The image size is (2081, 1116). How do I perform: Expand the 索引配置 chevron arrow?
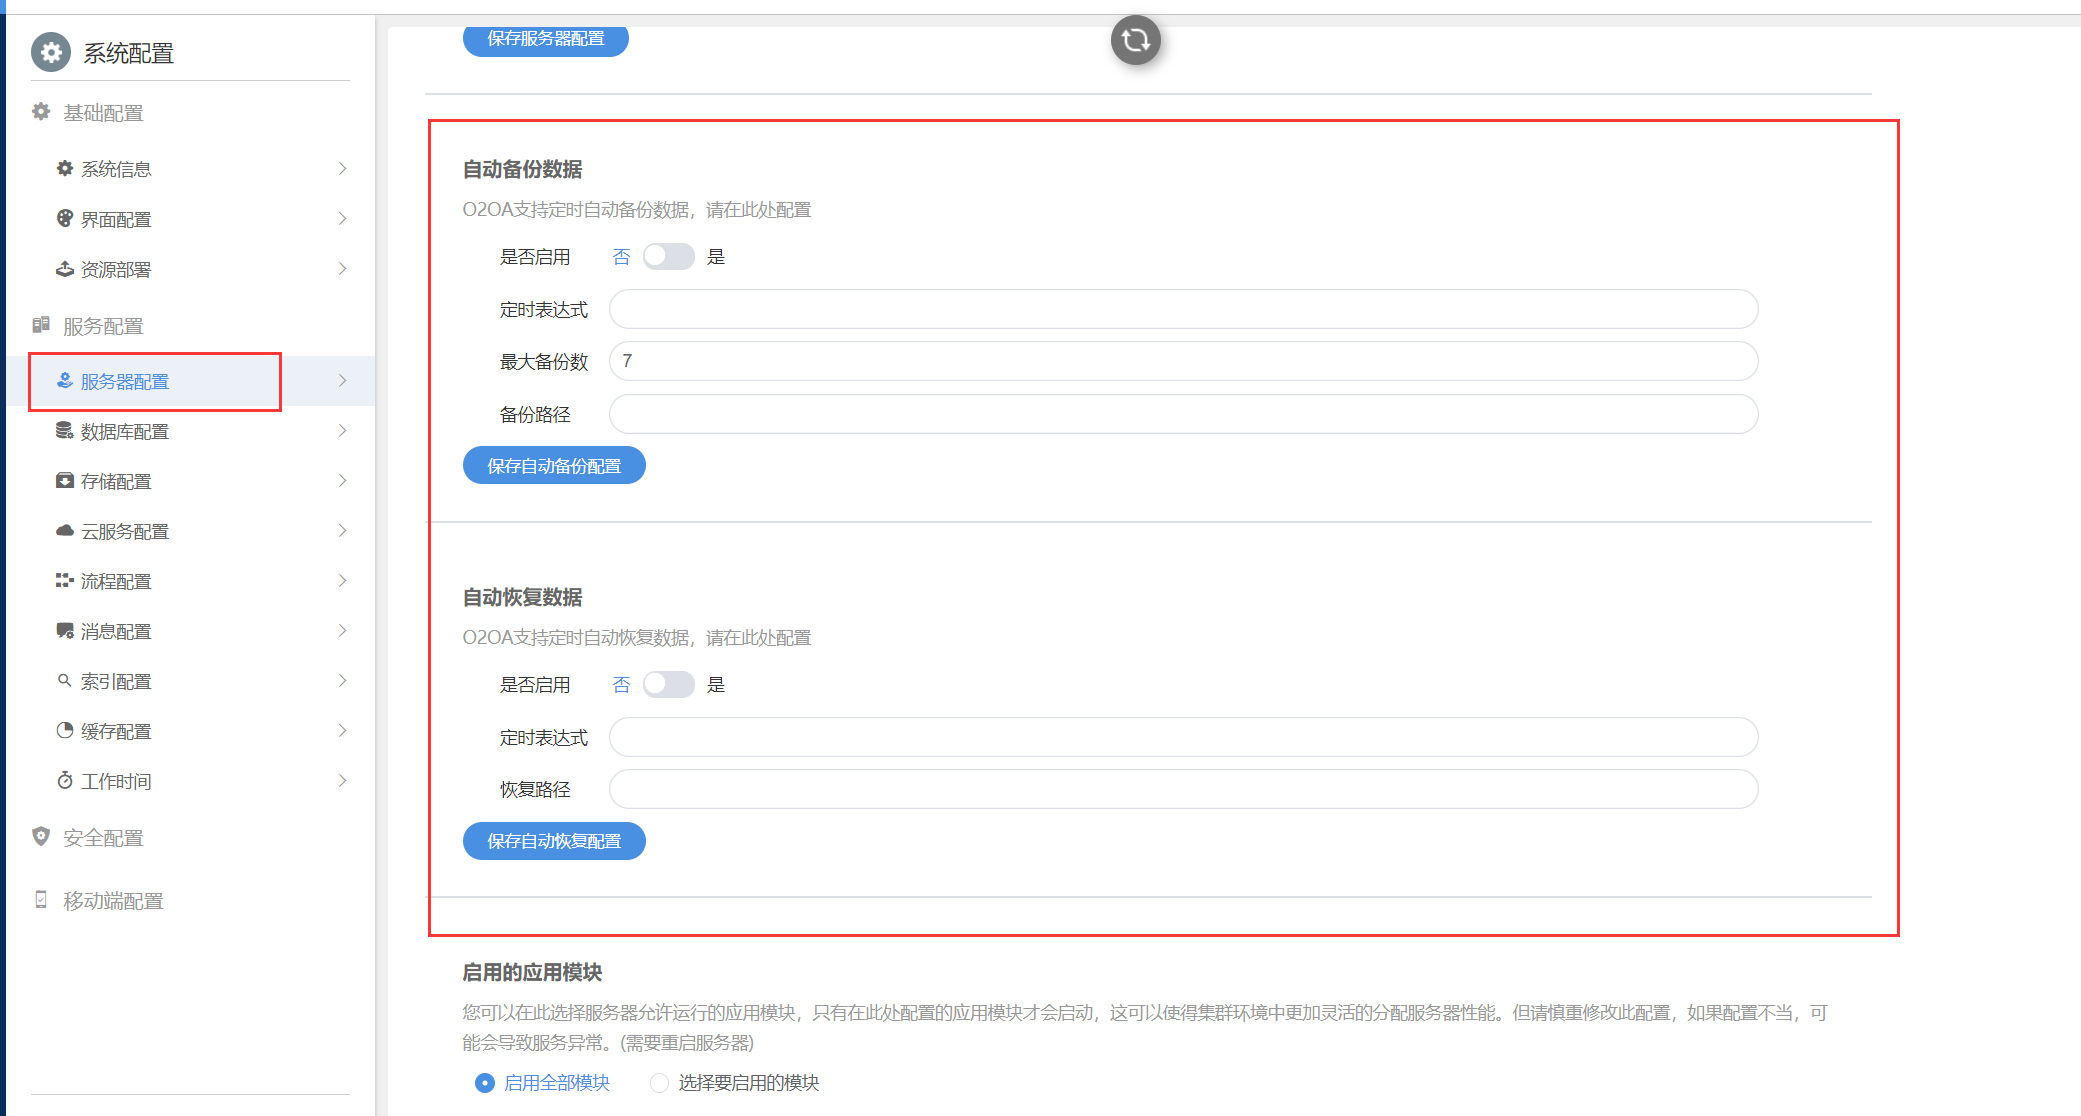[x=342, y=681]
